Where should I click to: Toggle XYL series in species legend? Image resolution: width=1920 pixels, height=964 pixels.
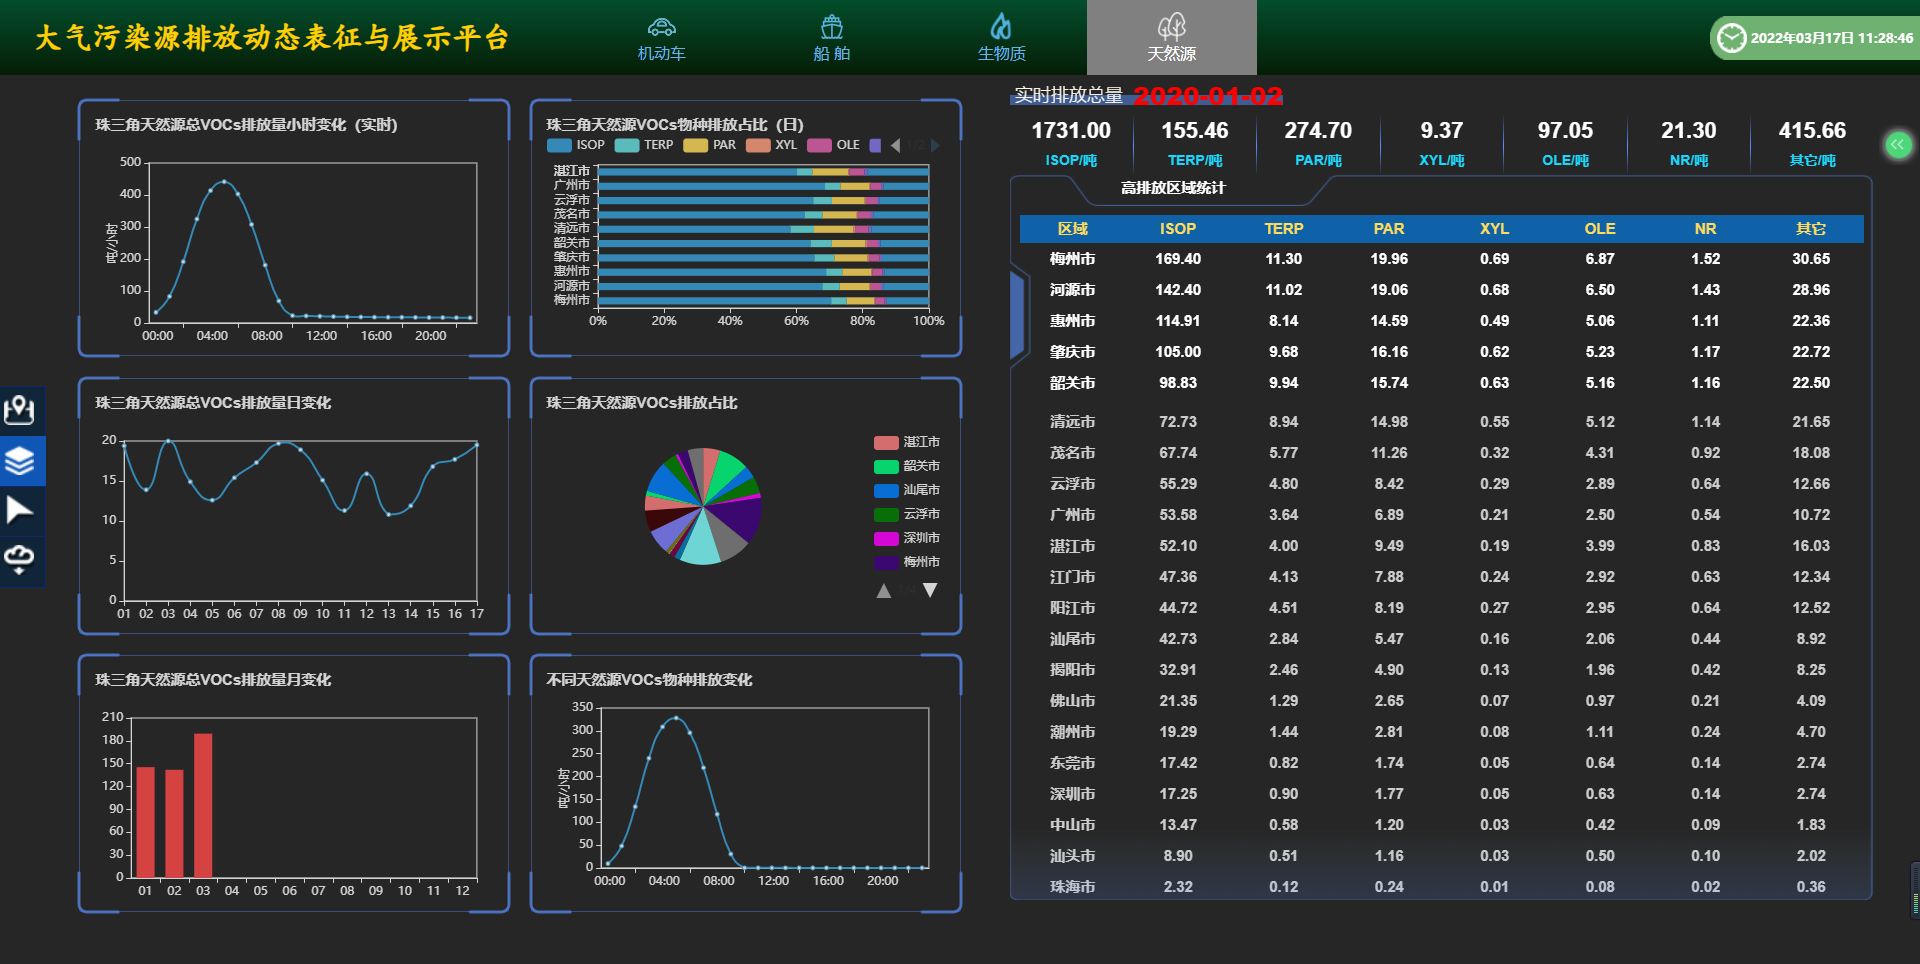tap(772, 145)
